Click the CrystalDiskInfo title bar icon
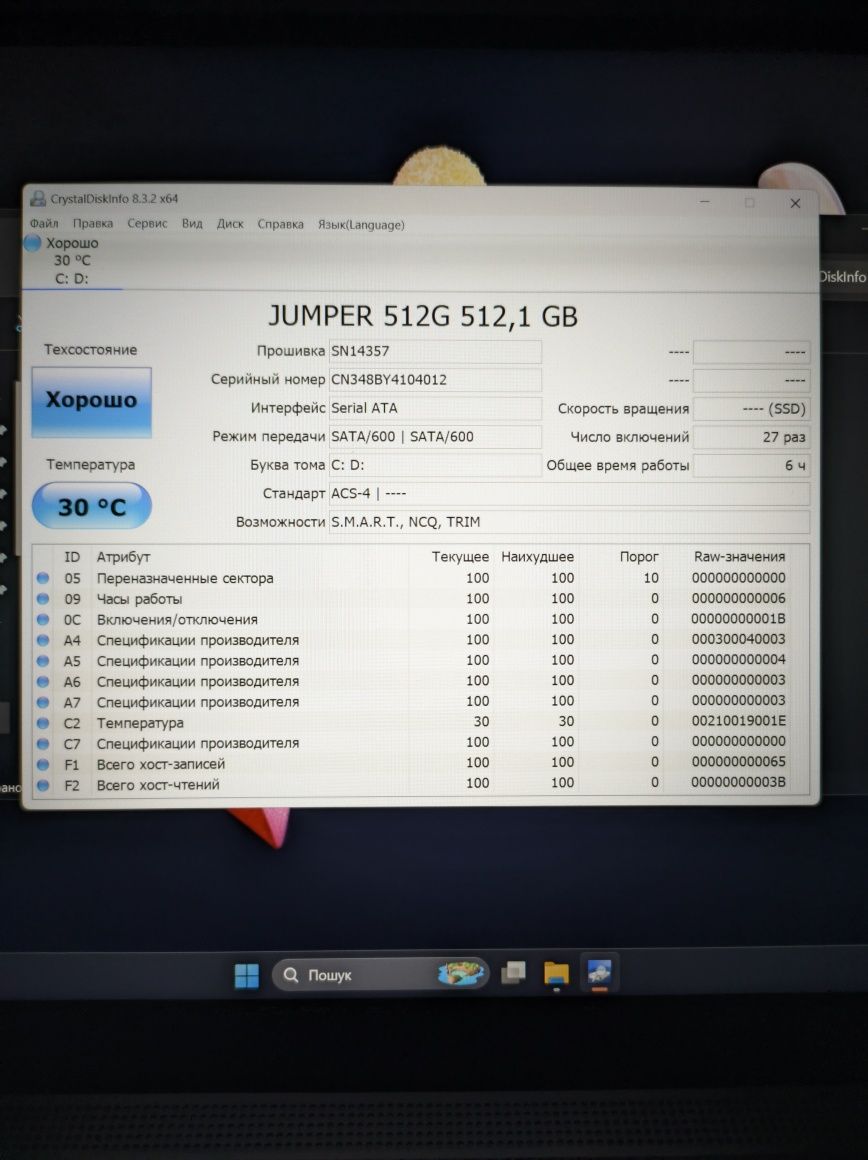This screenshot has height=1160, width=868. pos(38,198)
